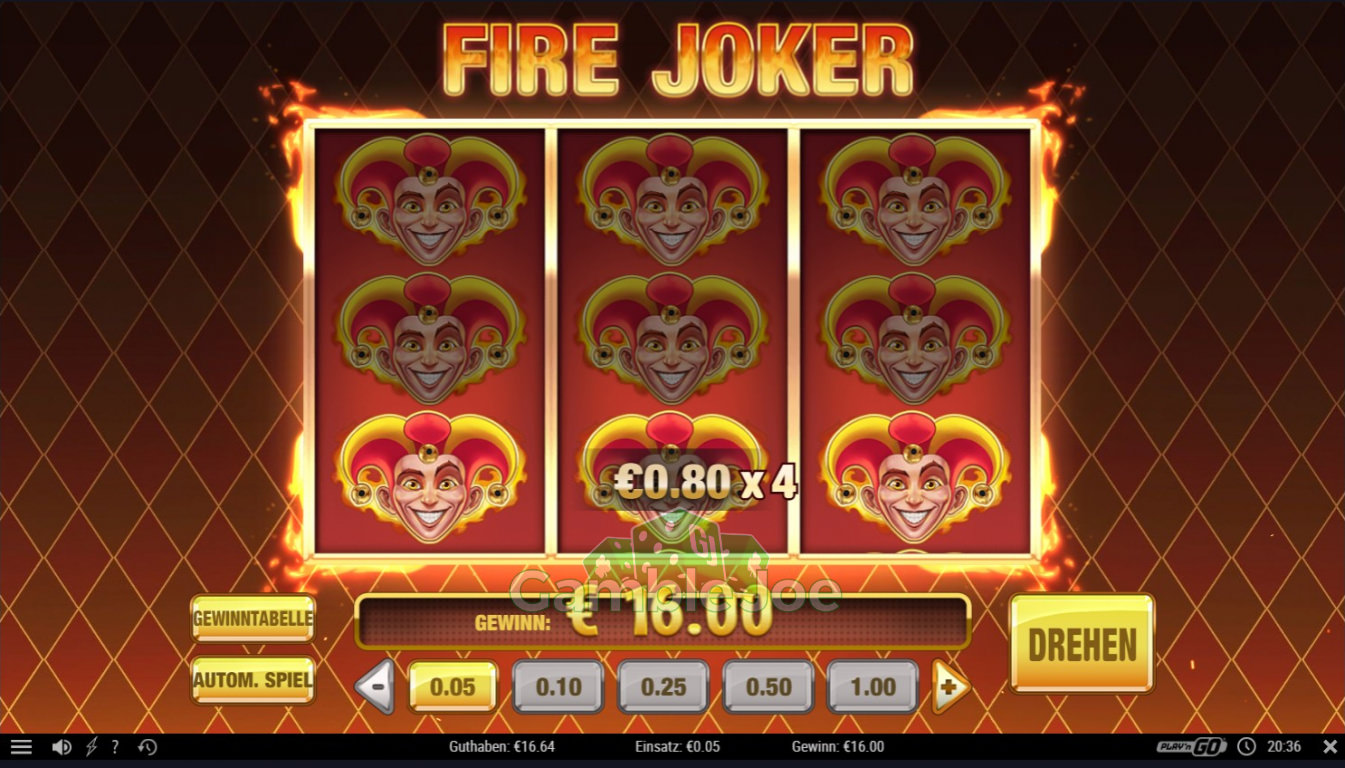1345x768 pixels.
Task: Select the 0.50 coin value
Action: pyautogui.click(x=768, y=687)
